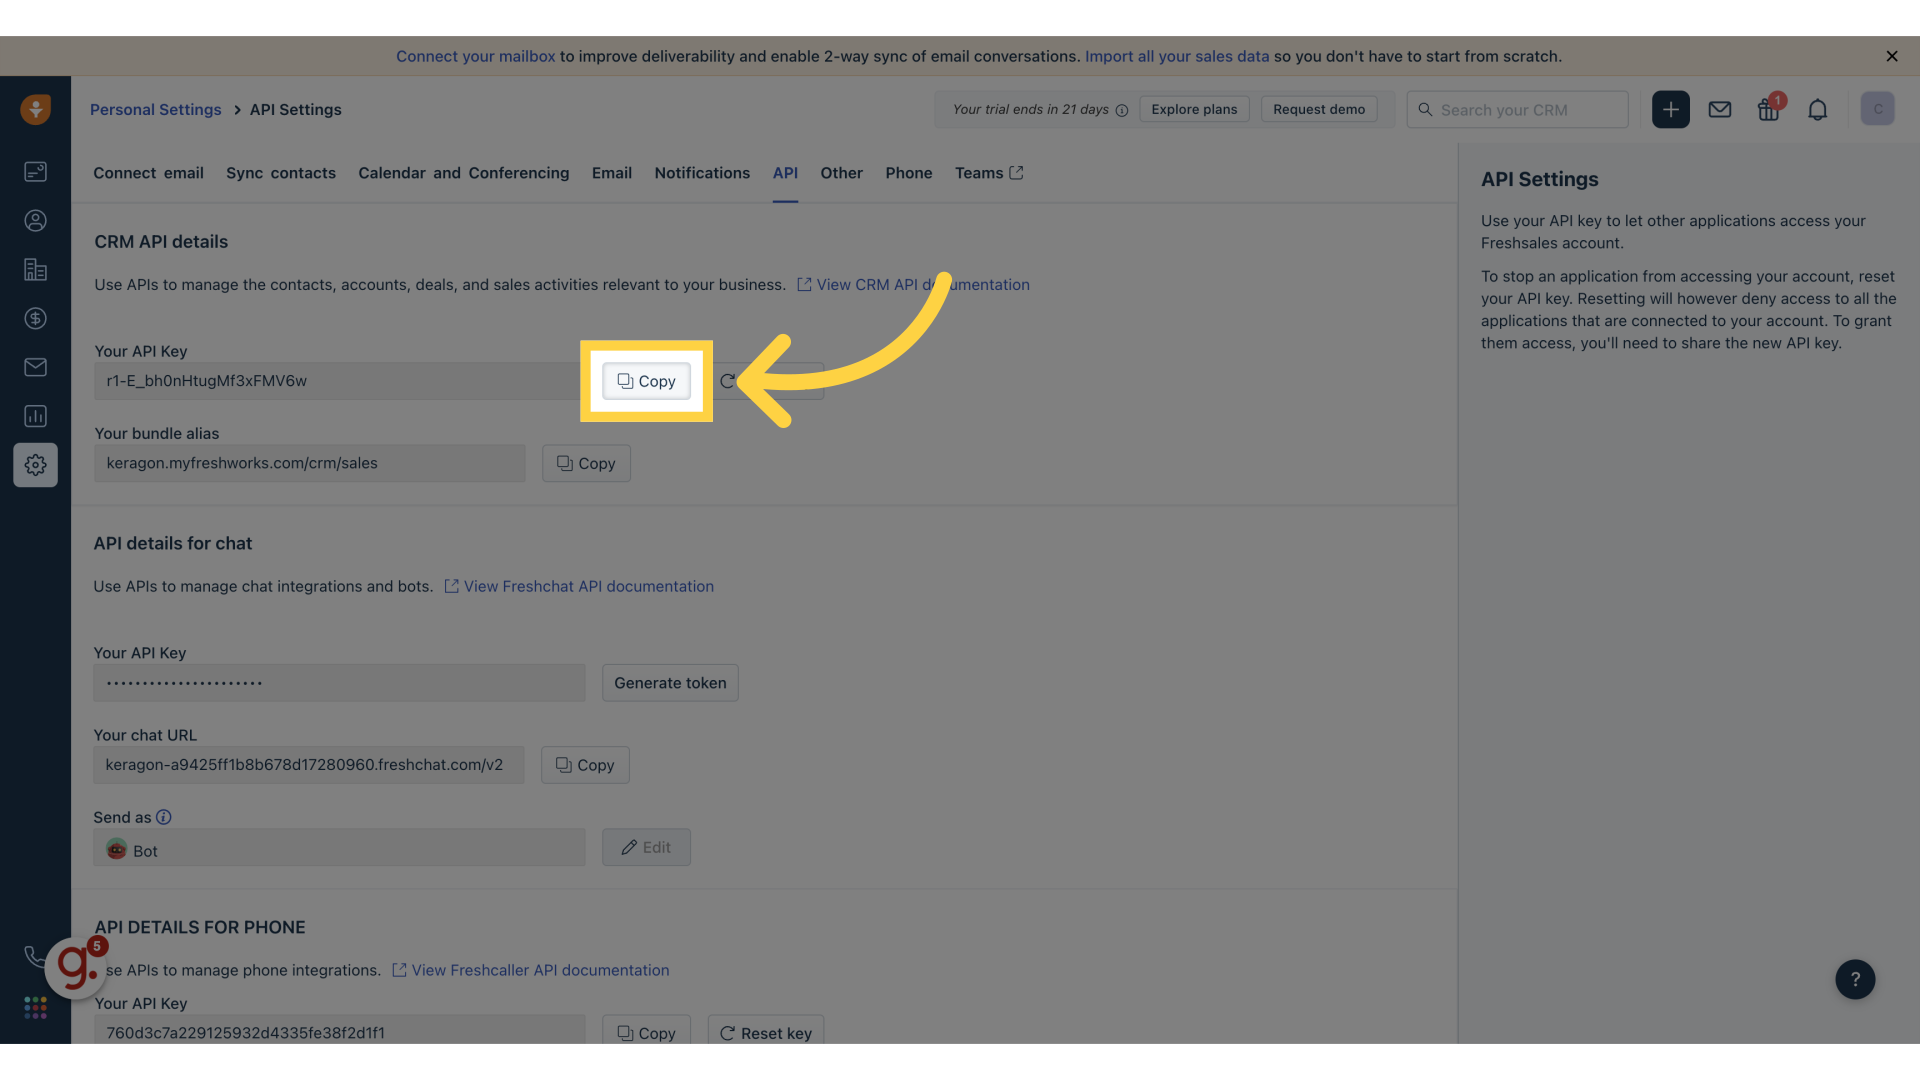Click the 'CRM API details' heading
Image resolution: width=1920 pixels, height=1080 pixels.
click(161, 242)
